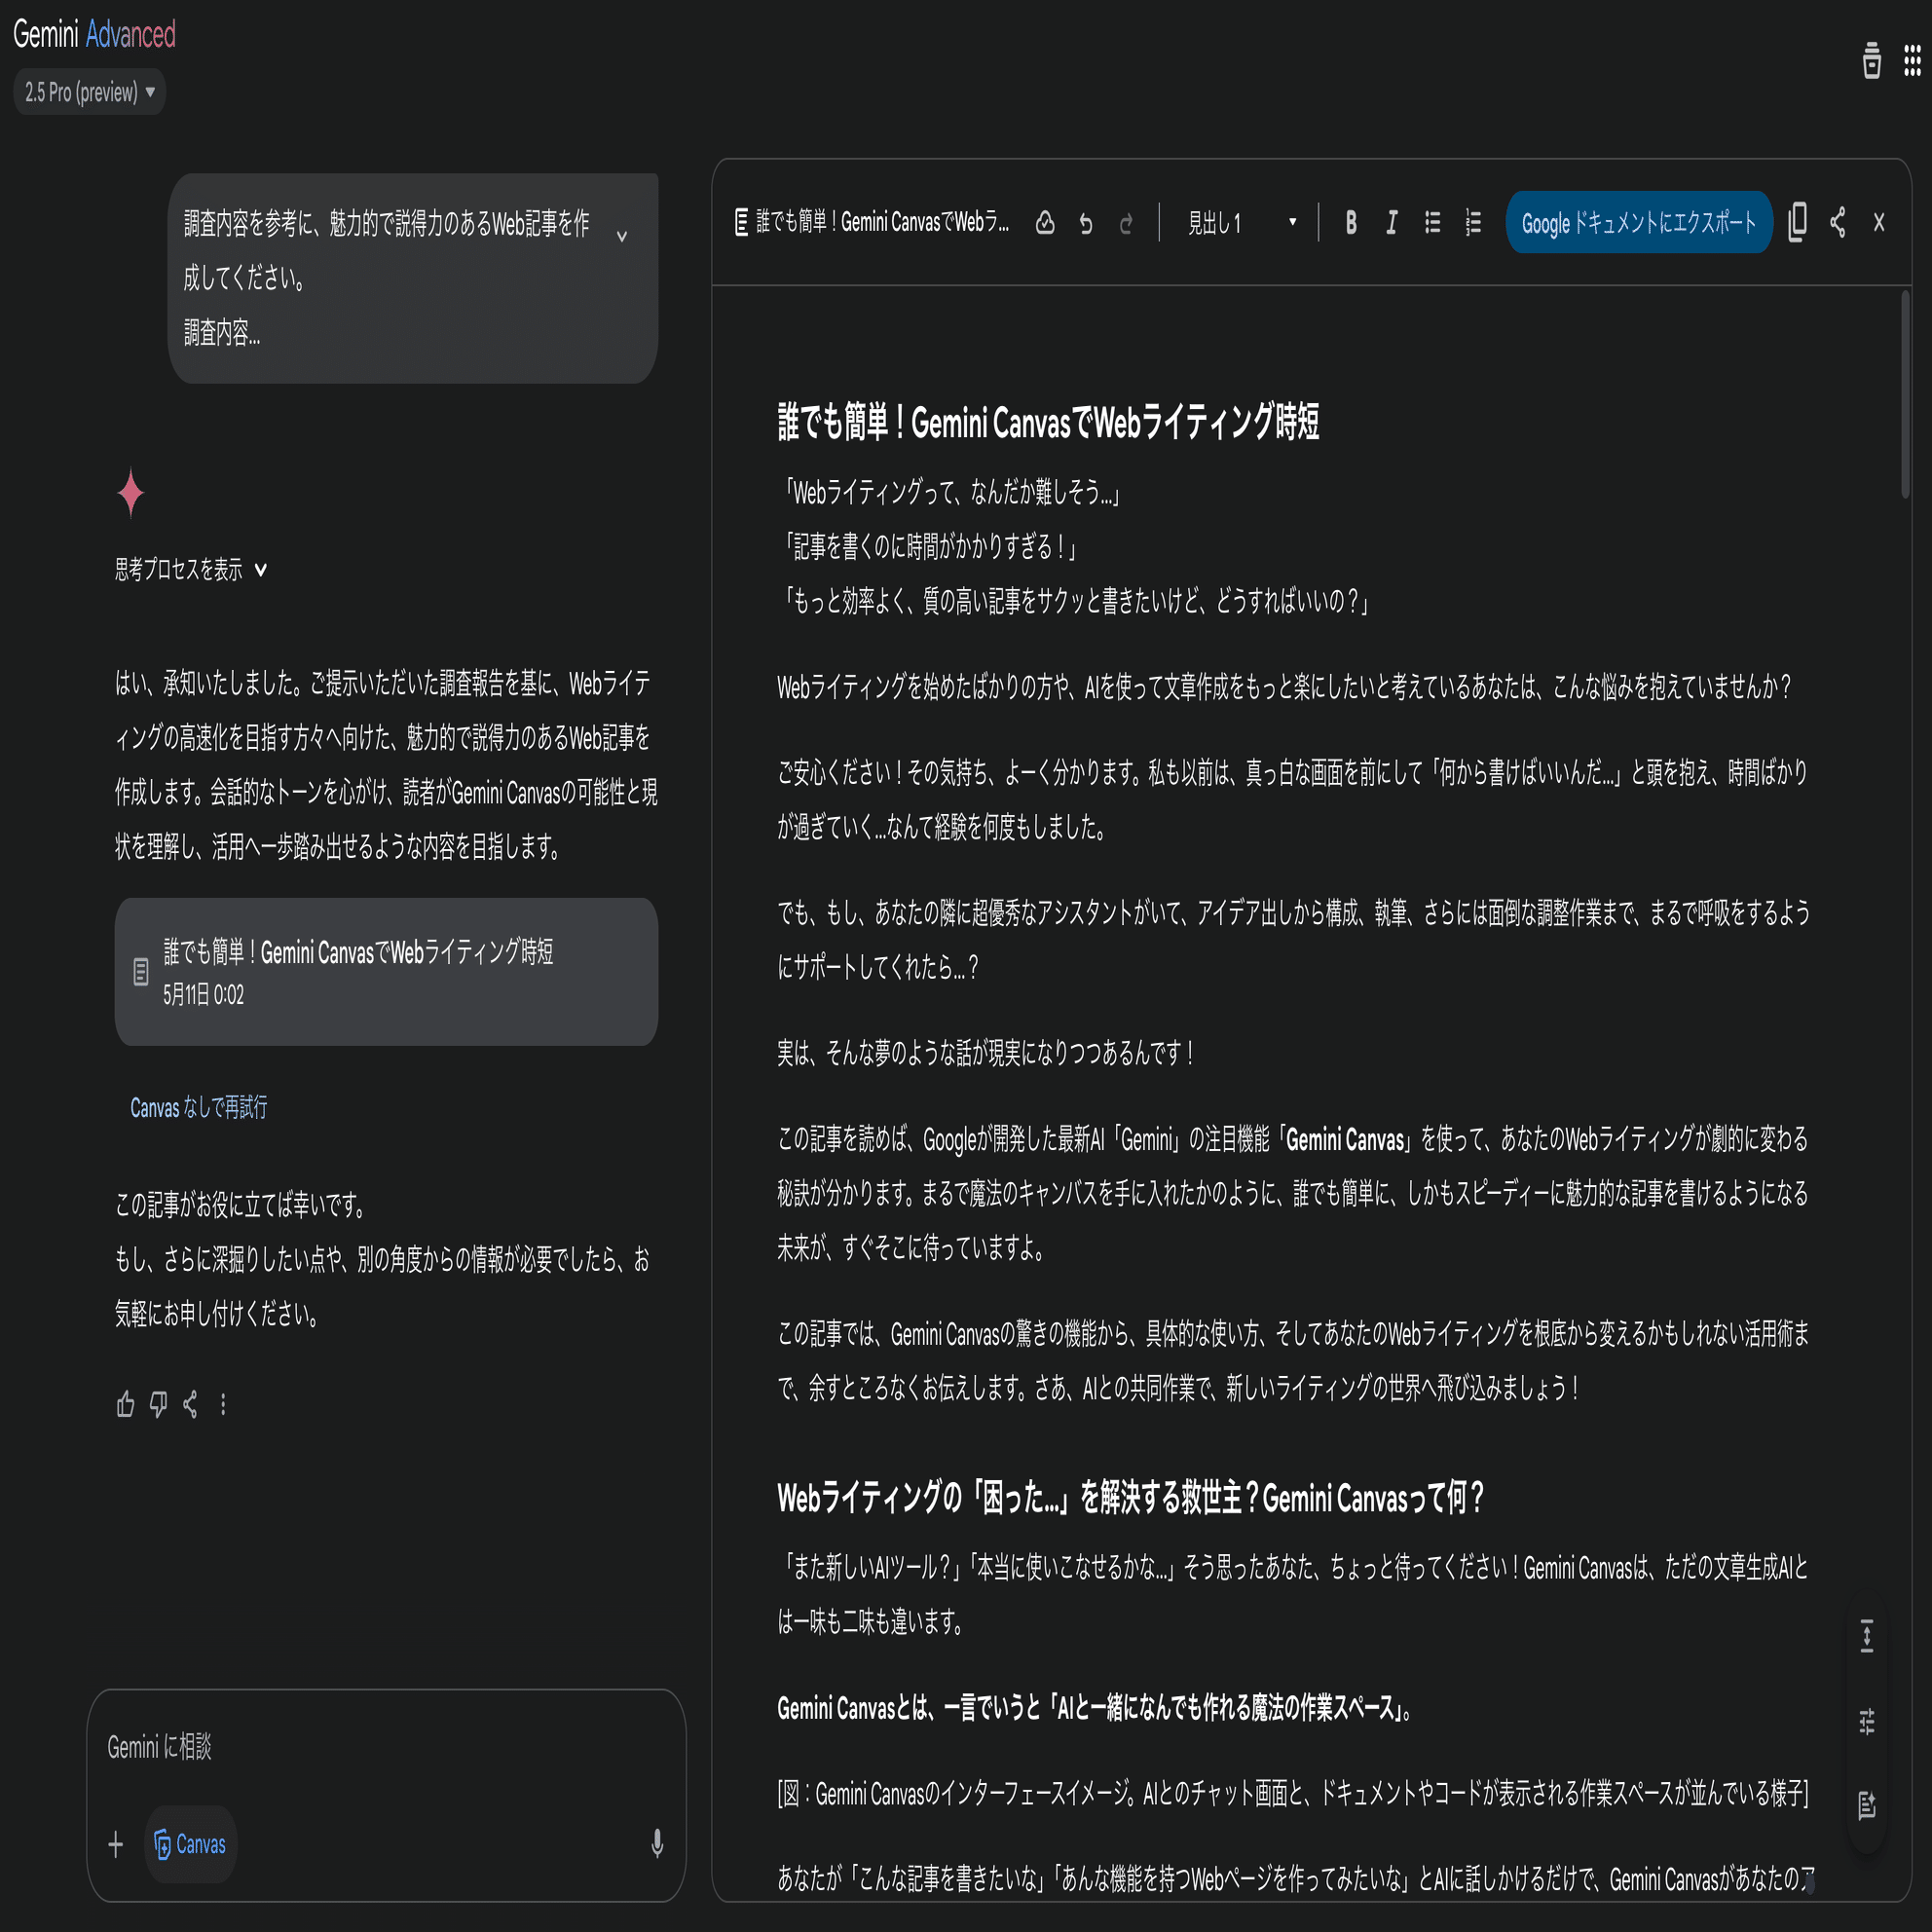
Task: Click the redo icon in the Canvas toolbar
Action: point(1126,224)
